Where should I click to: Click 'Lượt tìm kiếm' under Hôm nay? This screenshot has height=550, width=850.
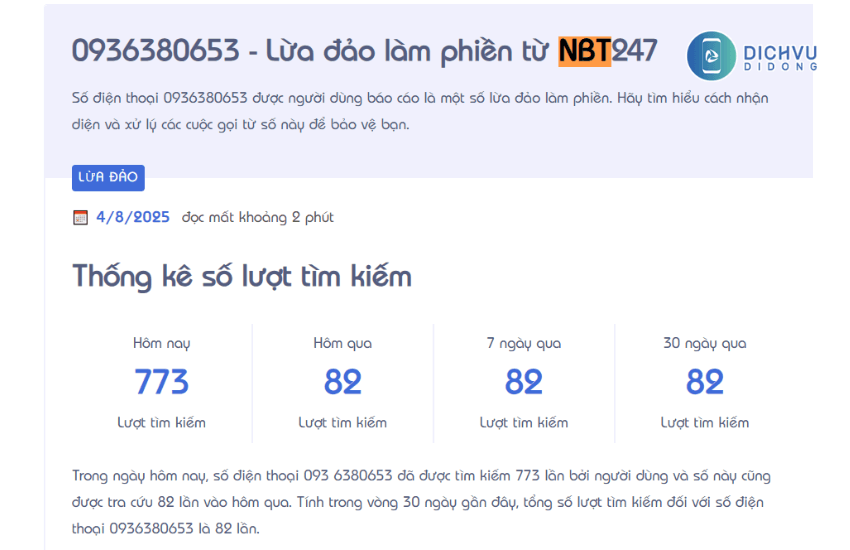162,423
